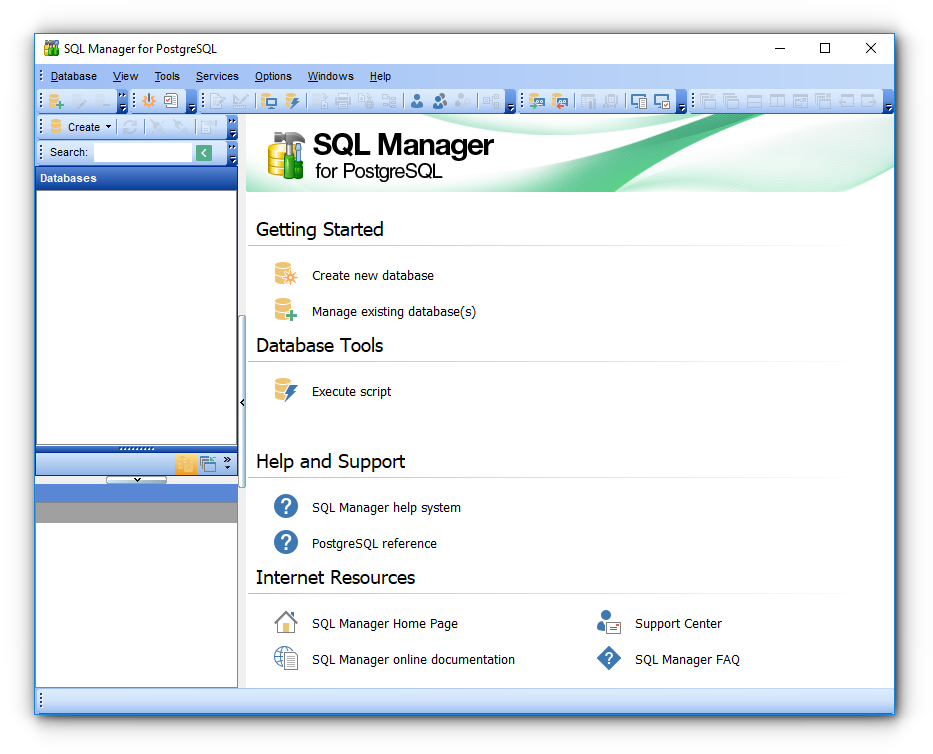Open the SQL Manager help system link
Screen dimensions: 933x754
[386, 508]
